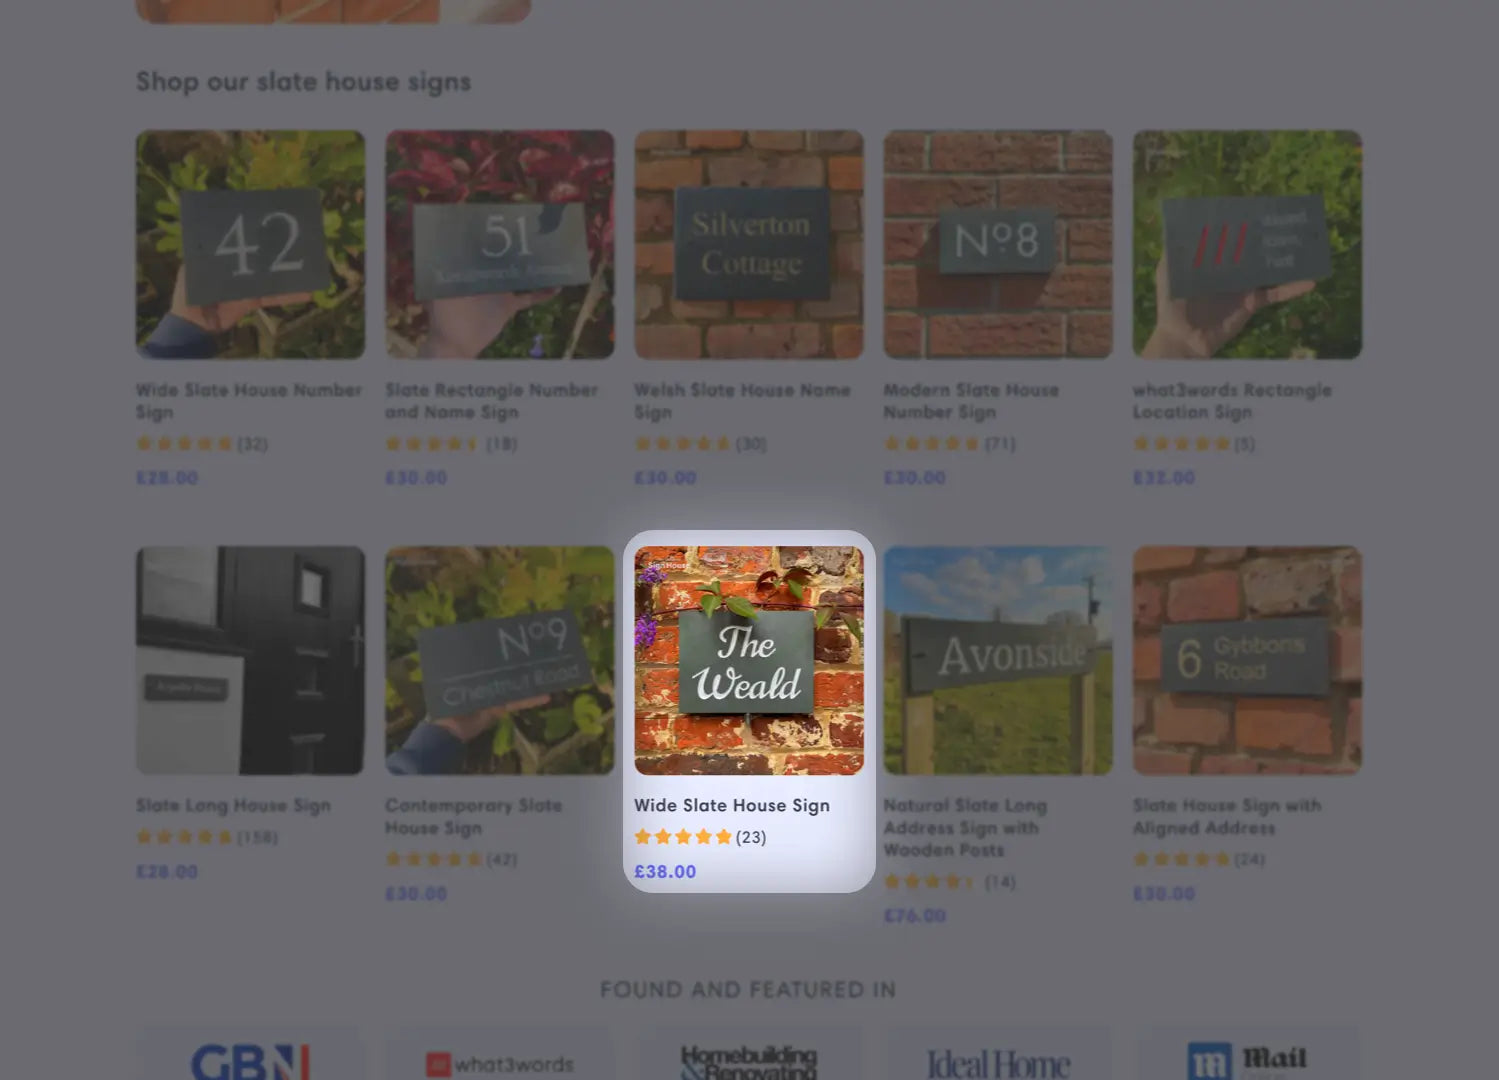Open the 6 Gybbons Road sign image
1499x1080 pixels.
point(1247,660)
